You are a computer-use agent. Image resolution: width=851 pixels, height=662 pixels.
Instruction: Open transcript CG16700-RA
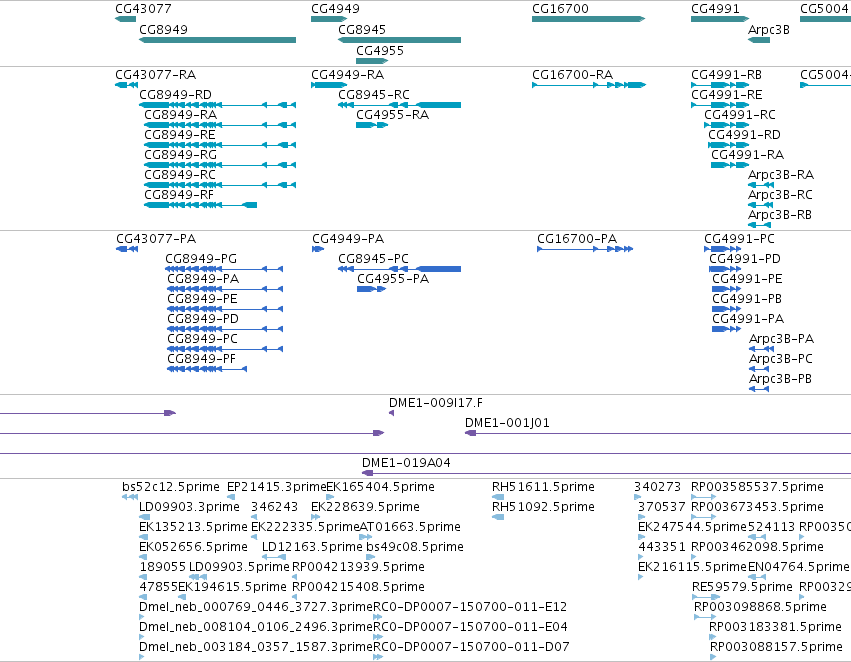coord(573,75)
